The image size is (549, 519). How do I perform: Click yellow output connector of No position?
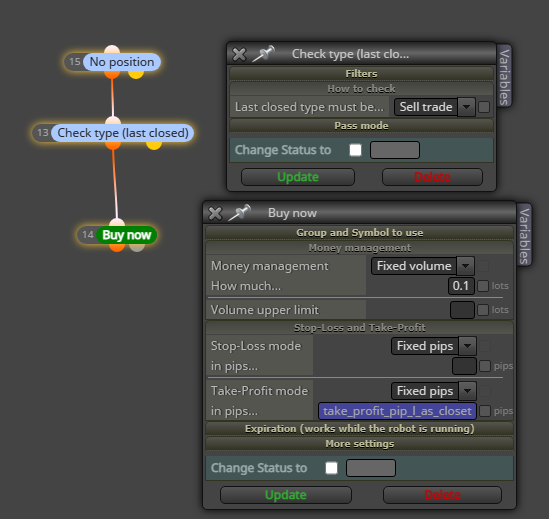click(136, 74)
